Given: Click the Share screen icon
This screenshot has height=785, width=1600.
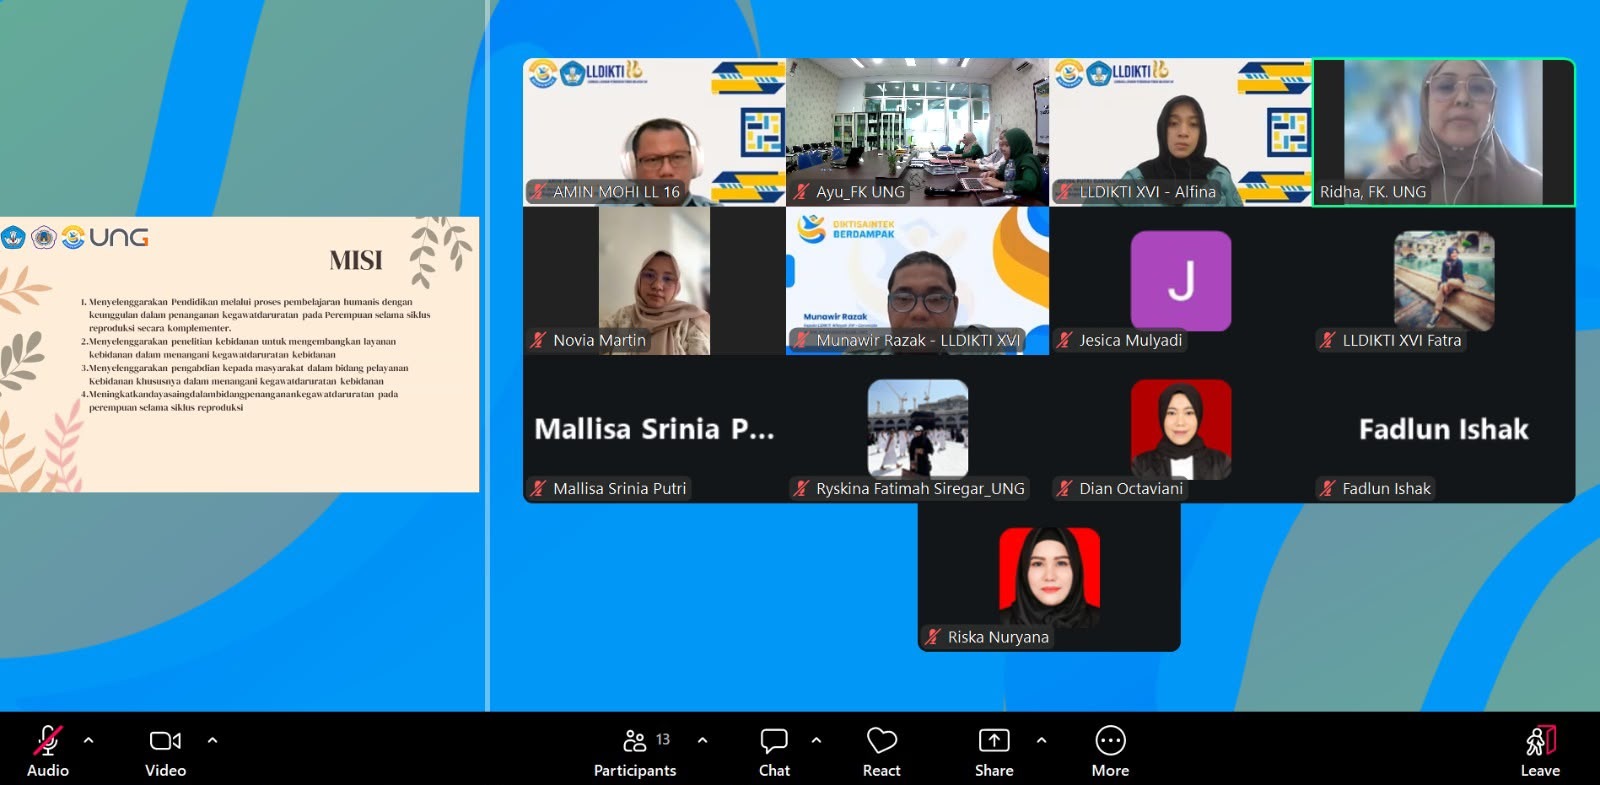Looking at the screenshot, I should (x=994, y=741).
